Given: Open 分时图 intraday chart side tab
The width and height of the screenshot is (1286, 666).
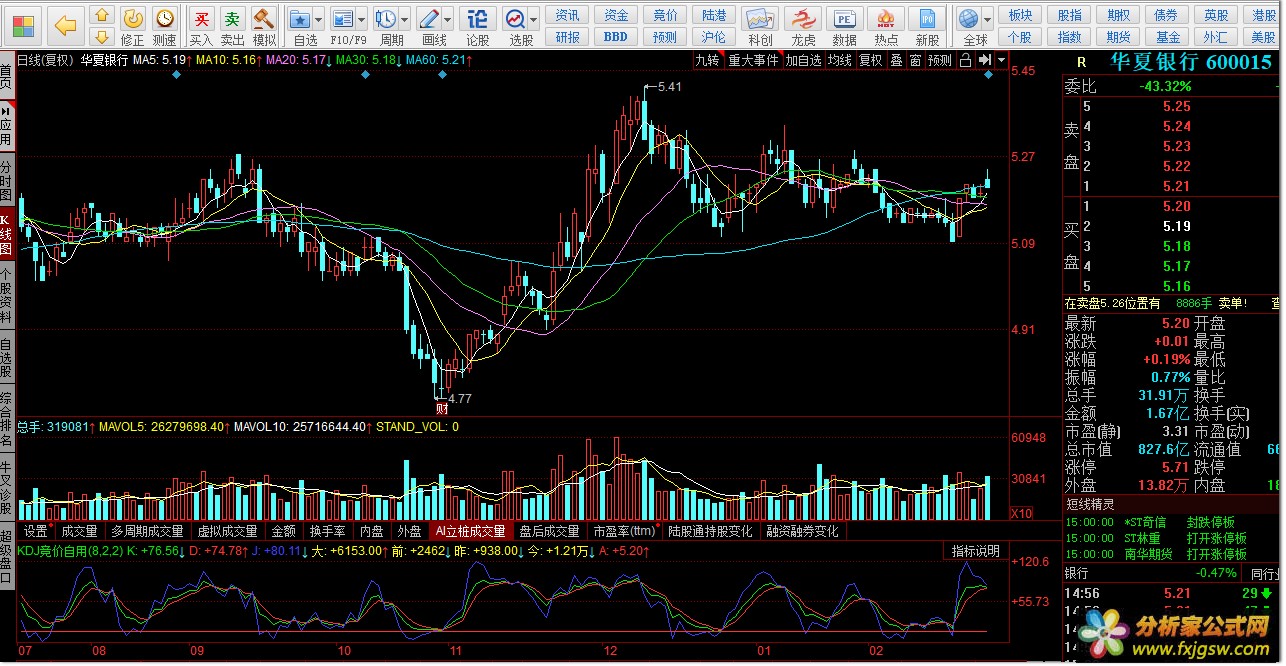Looking at the screenshot, I should [x=6, y=180].
